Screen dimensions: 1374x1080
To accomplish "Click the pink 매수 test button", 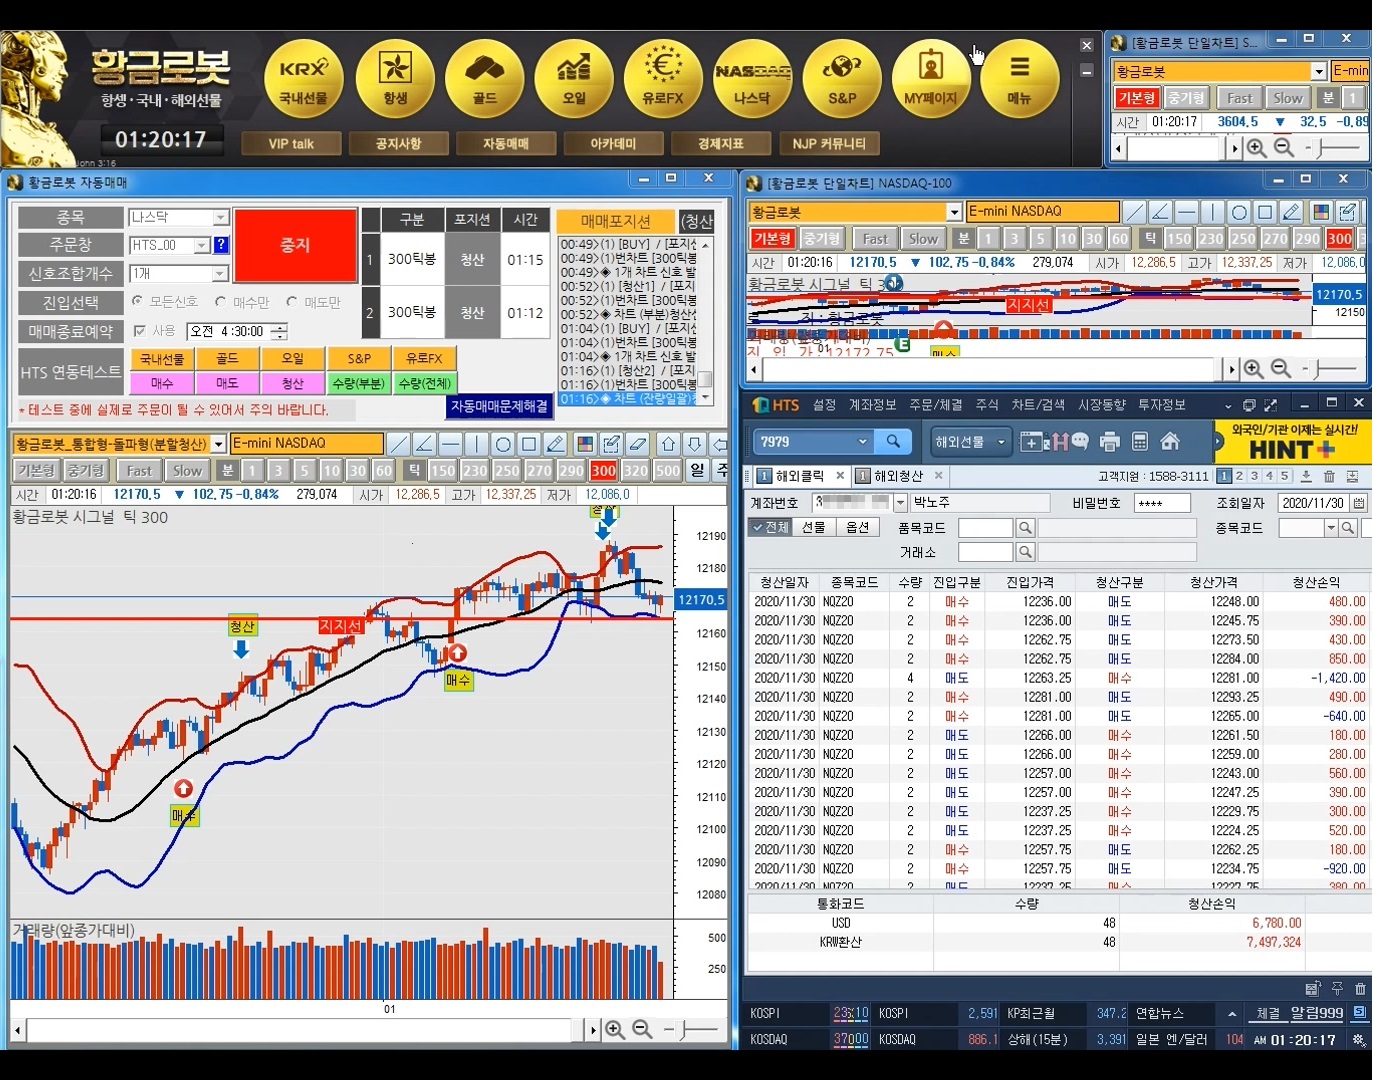I will pyautogui.click(x=162, y=383).
